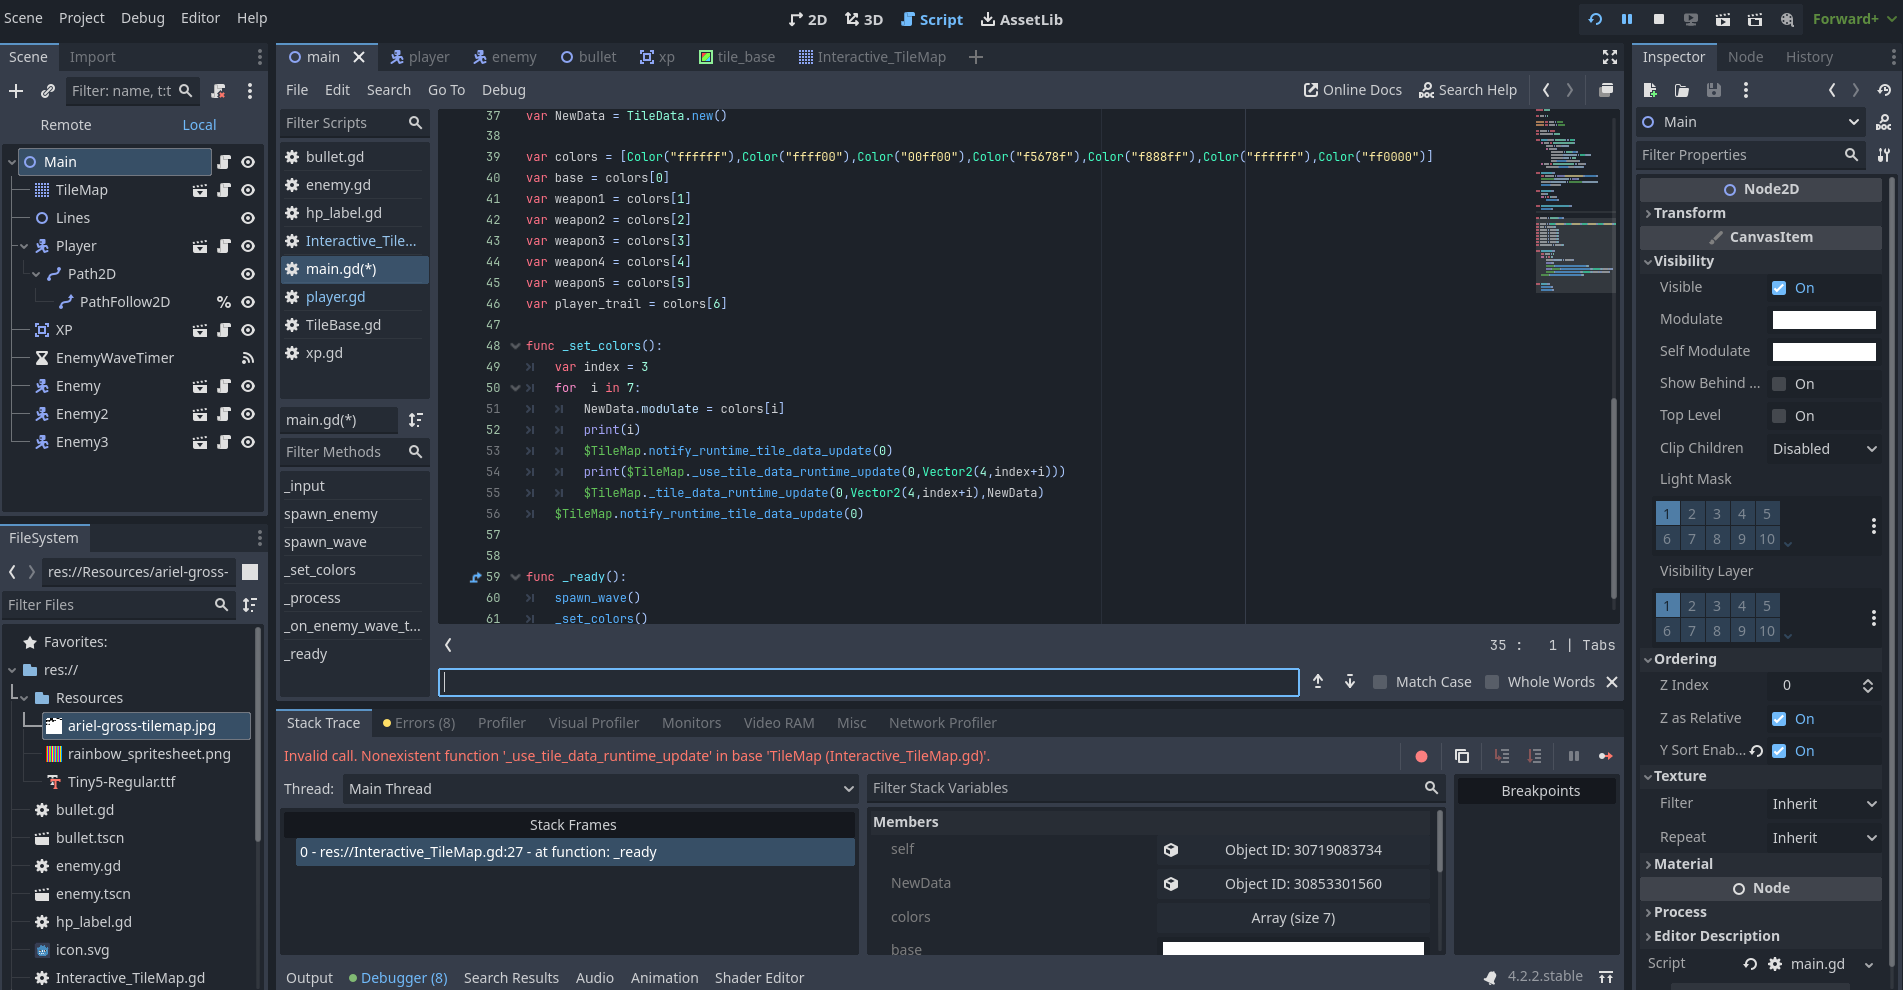This screenshot has width=1903, height=990.
Task: Toggle alphabetical sorting of the methods list
Action: pos(416,420)
